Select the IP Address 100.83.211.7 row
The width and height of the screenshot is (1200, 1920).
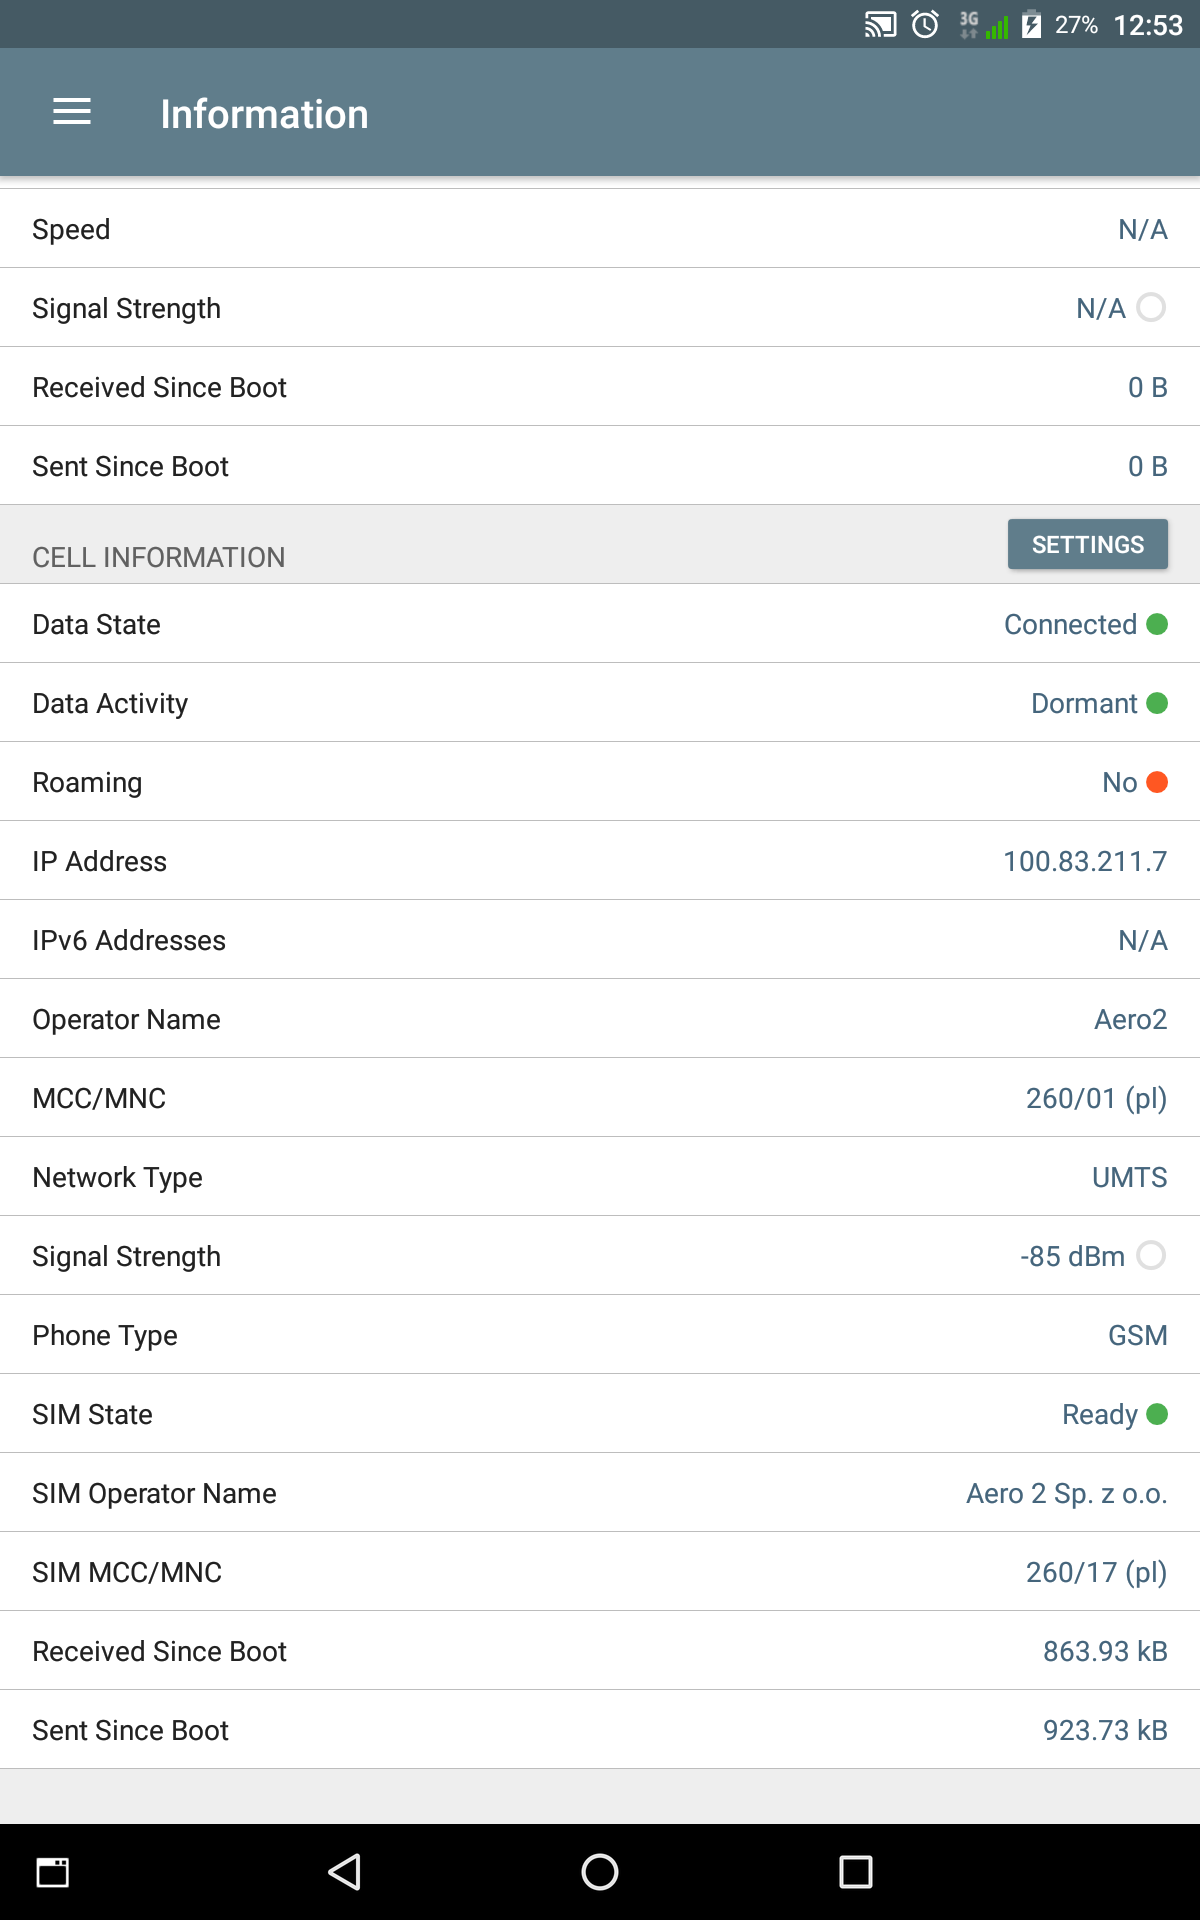pos(600,861)
